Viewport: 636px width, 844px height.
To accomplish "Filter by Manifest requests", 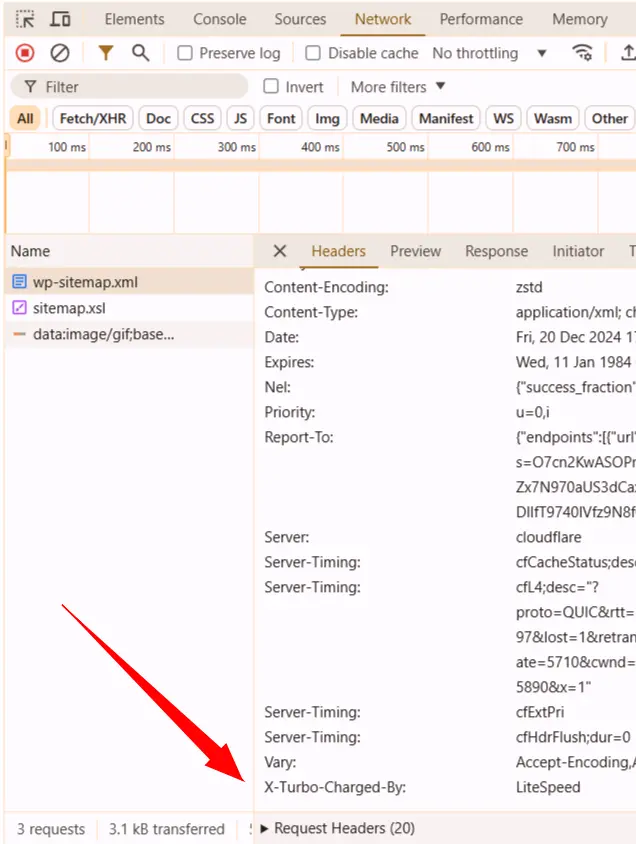I will click(446, 118).
